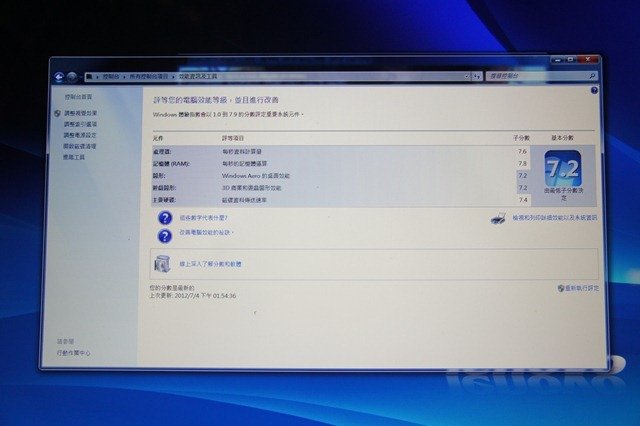
Task: Click the 改善電腦效能的祕訣 link
Action: tap(207, 232)
